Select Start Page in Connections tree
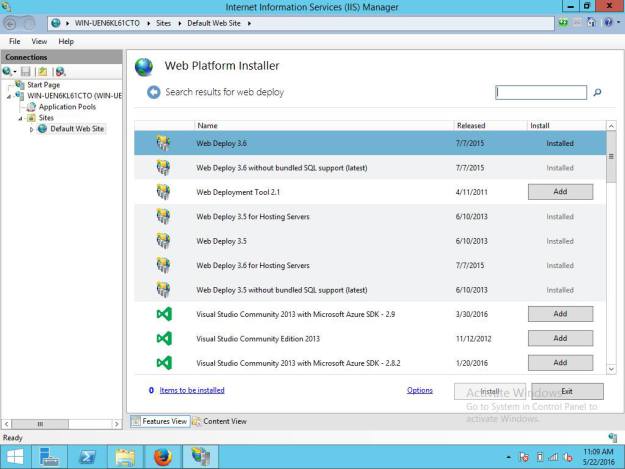625x469 pixels. (x=43, y=85)
